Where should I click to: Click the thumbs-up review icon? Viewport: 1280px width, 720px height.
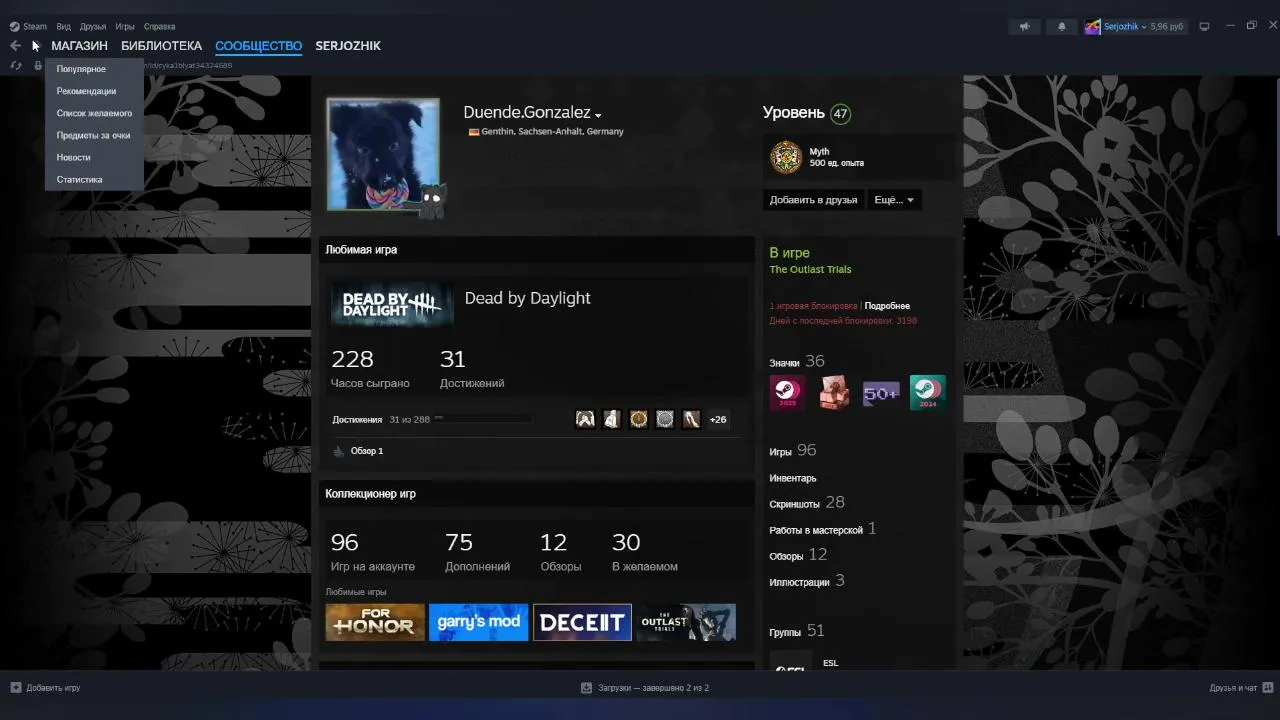click(338, 451)
